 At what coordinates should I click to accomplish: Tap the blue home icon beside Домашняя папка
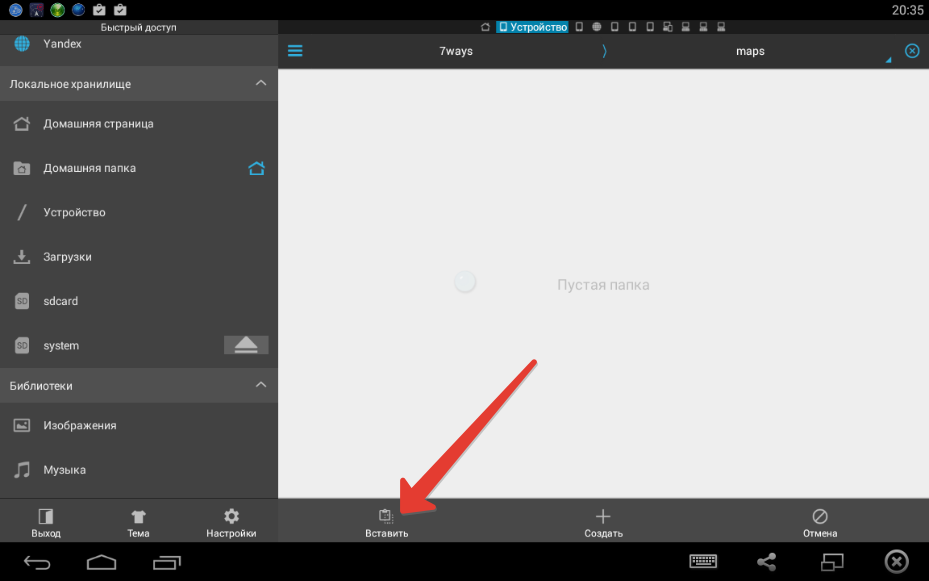click(x=256, y=168)
